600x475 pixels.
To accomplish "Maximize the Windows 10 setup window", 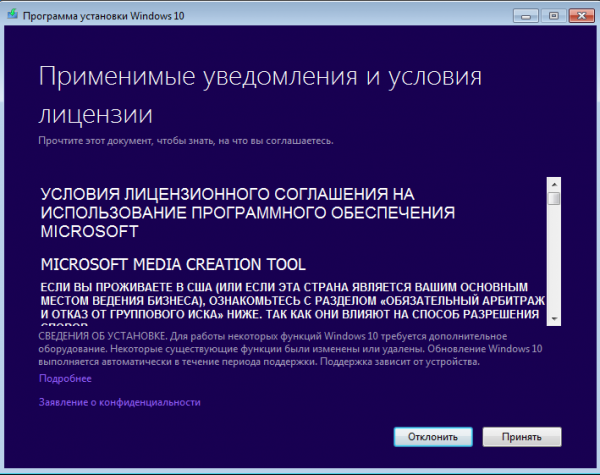I will tap(553, 16).
